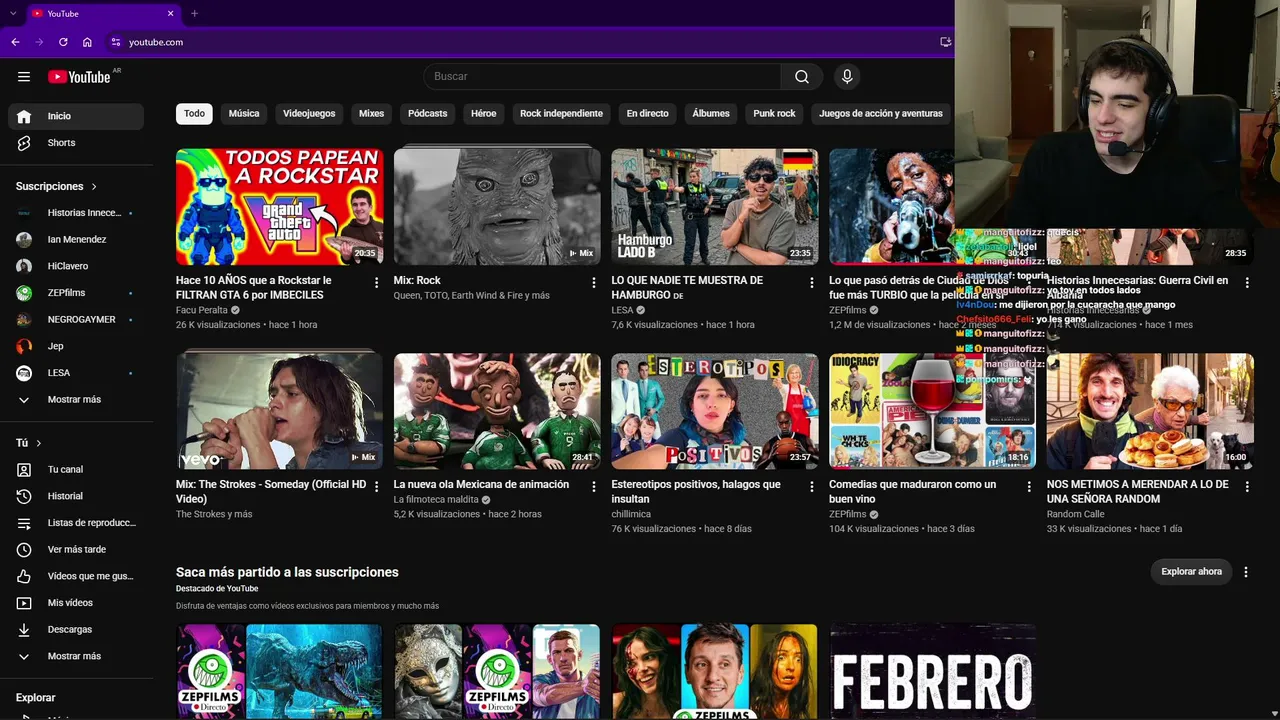Open the browser tab search dropdown

(x=13, y=14)
